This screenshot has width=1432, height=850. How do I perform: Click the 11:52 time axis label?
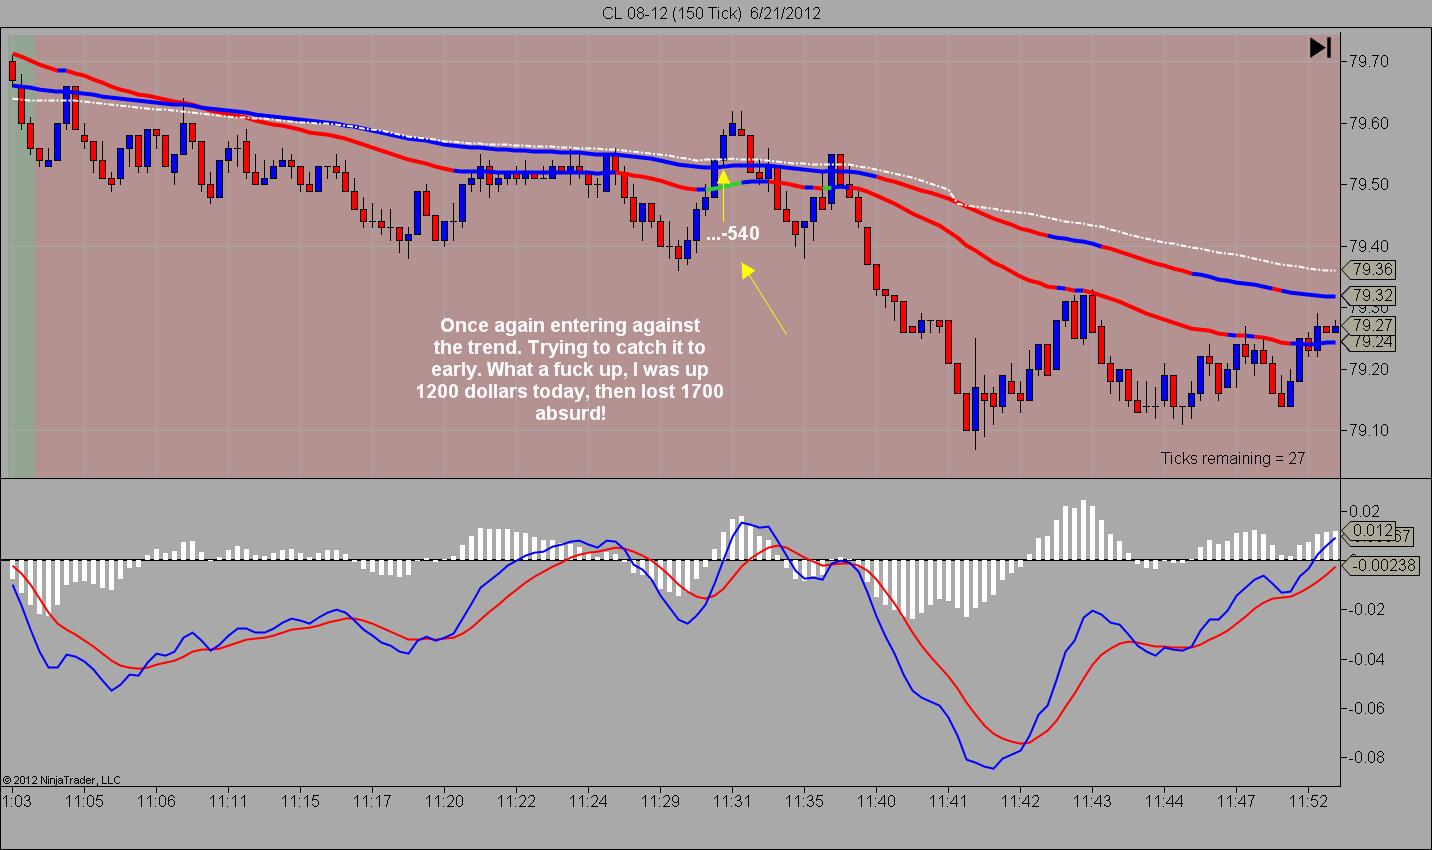1308,801
